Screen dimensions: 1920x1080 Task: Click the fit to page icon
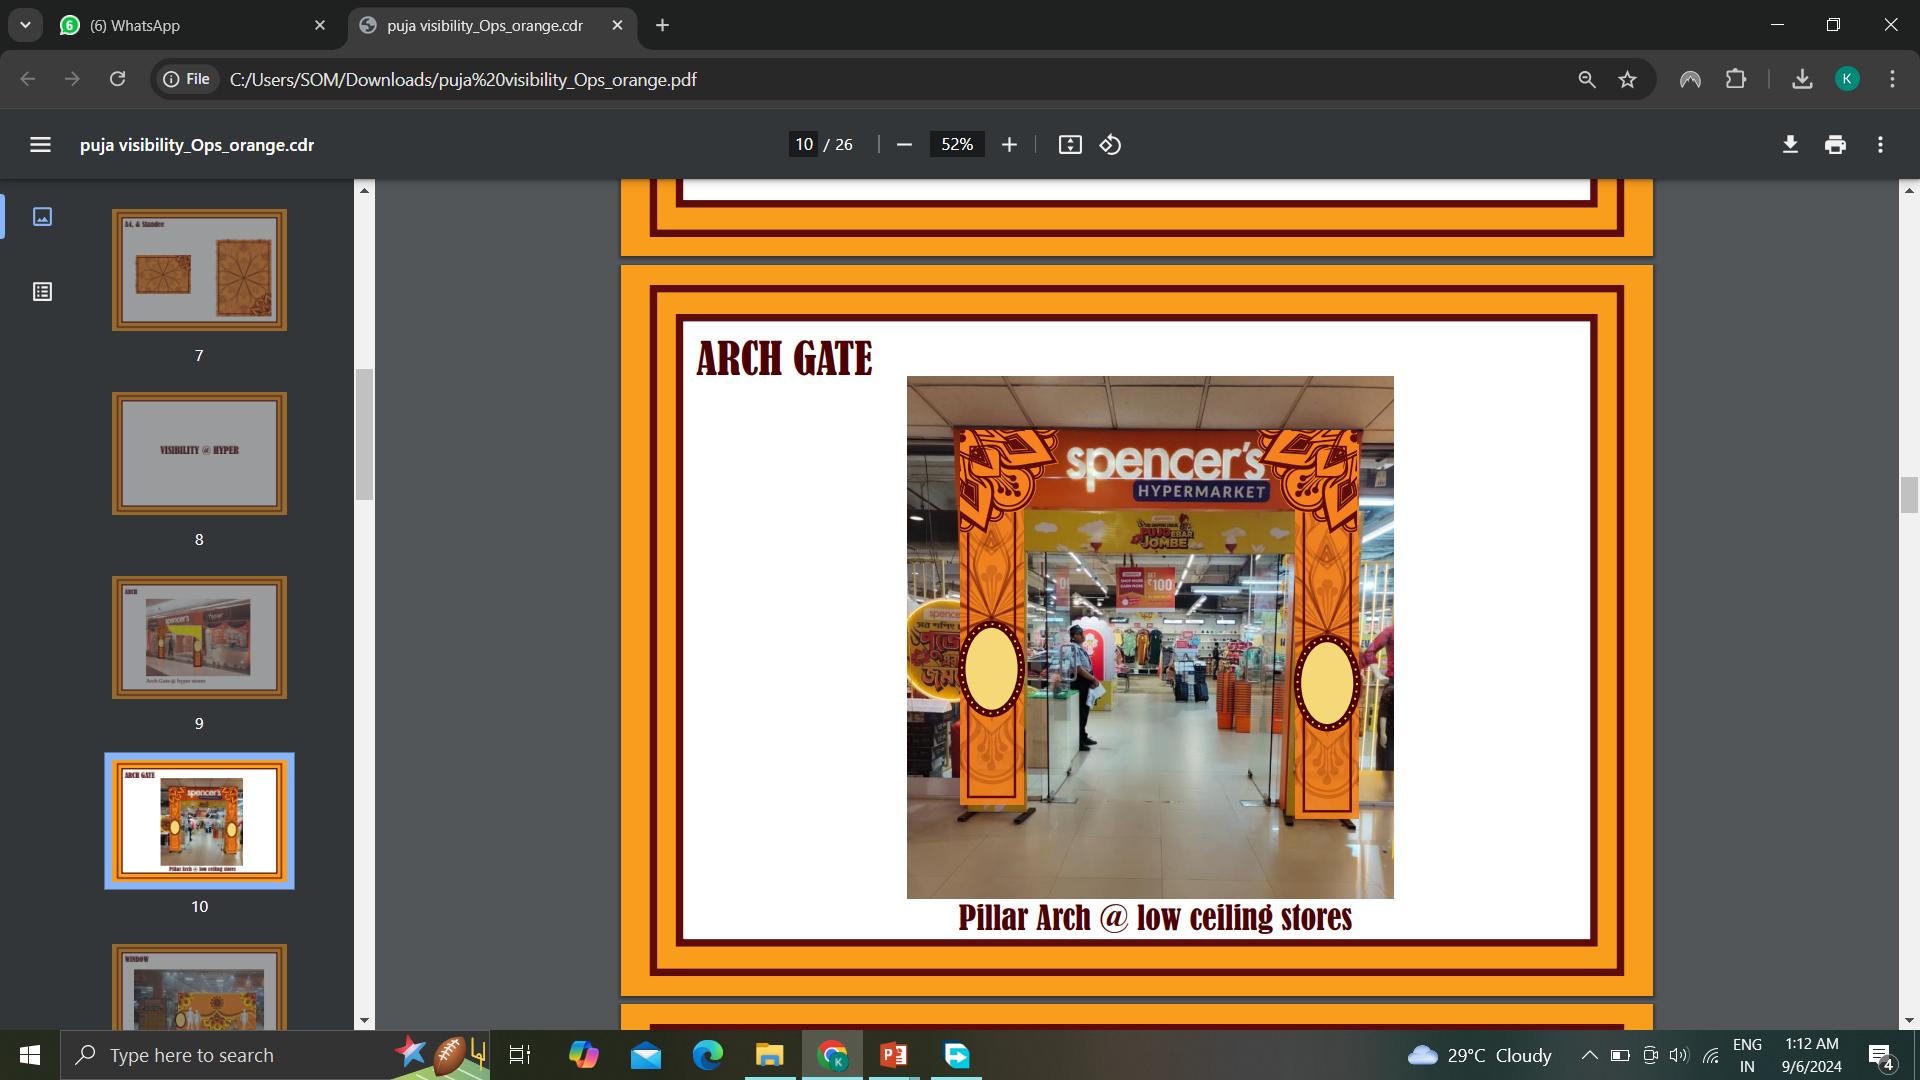click(1070, 145)
